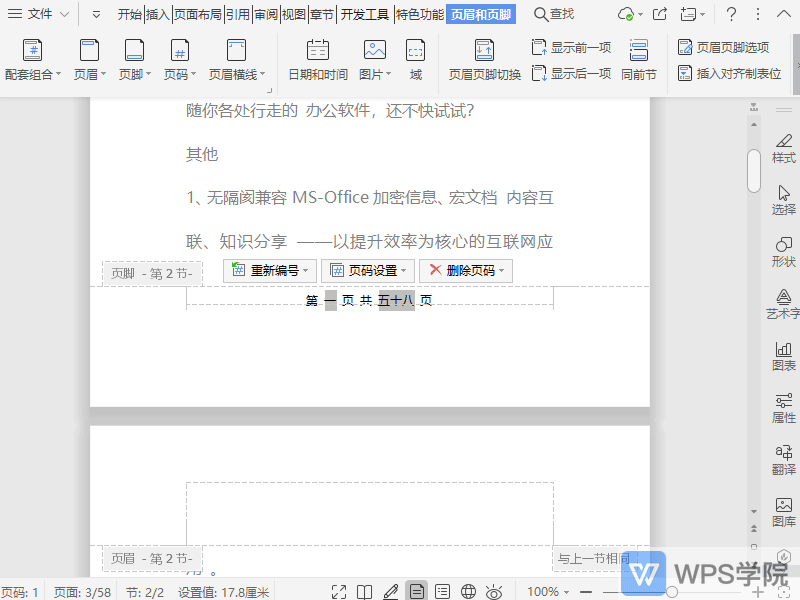Enable web layout view in status bar

(x=466, y=591)
